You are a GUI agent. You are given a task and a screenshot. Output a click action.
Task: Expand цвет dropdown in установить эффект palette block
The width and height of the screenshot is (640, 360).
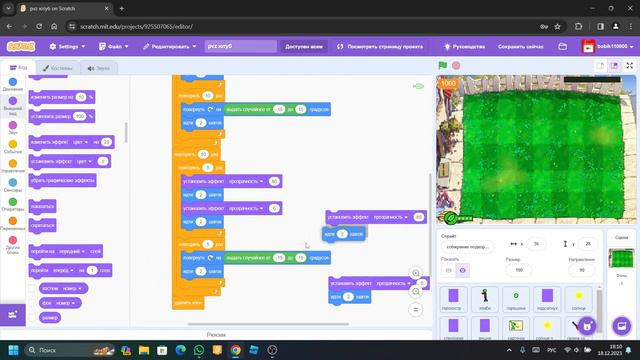coord(84,161)
